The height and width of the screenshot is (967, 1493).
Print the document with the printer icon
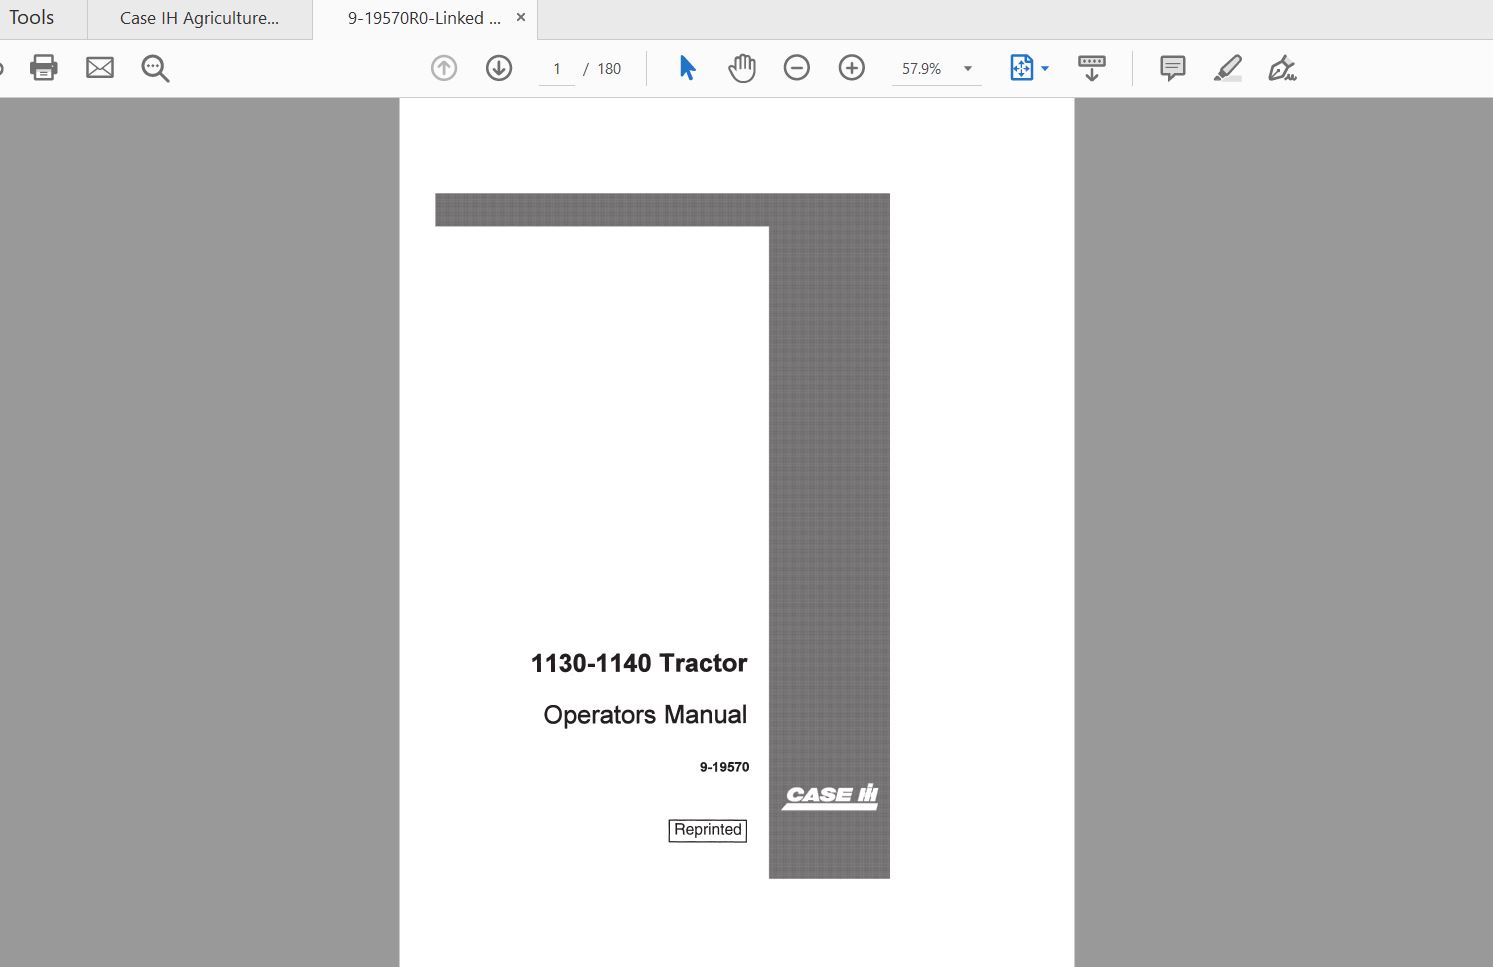tap(44, 68)
